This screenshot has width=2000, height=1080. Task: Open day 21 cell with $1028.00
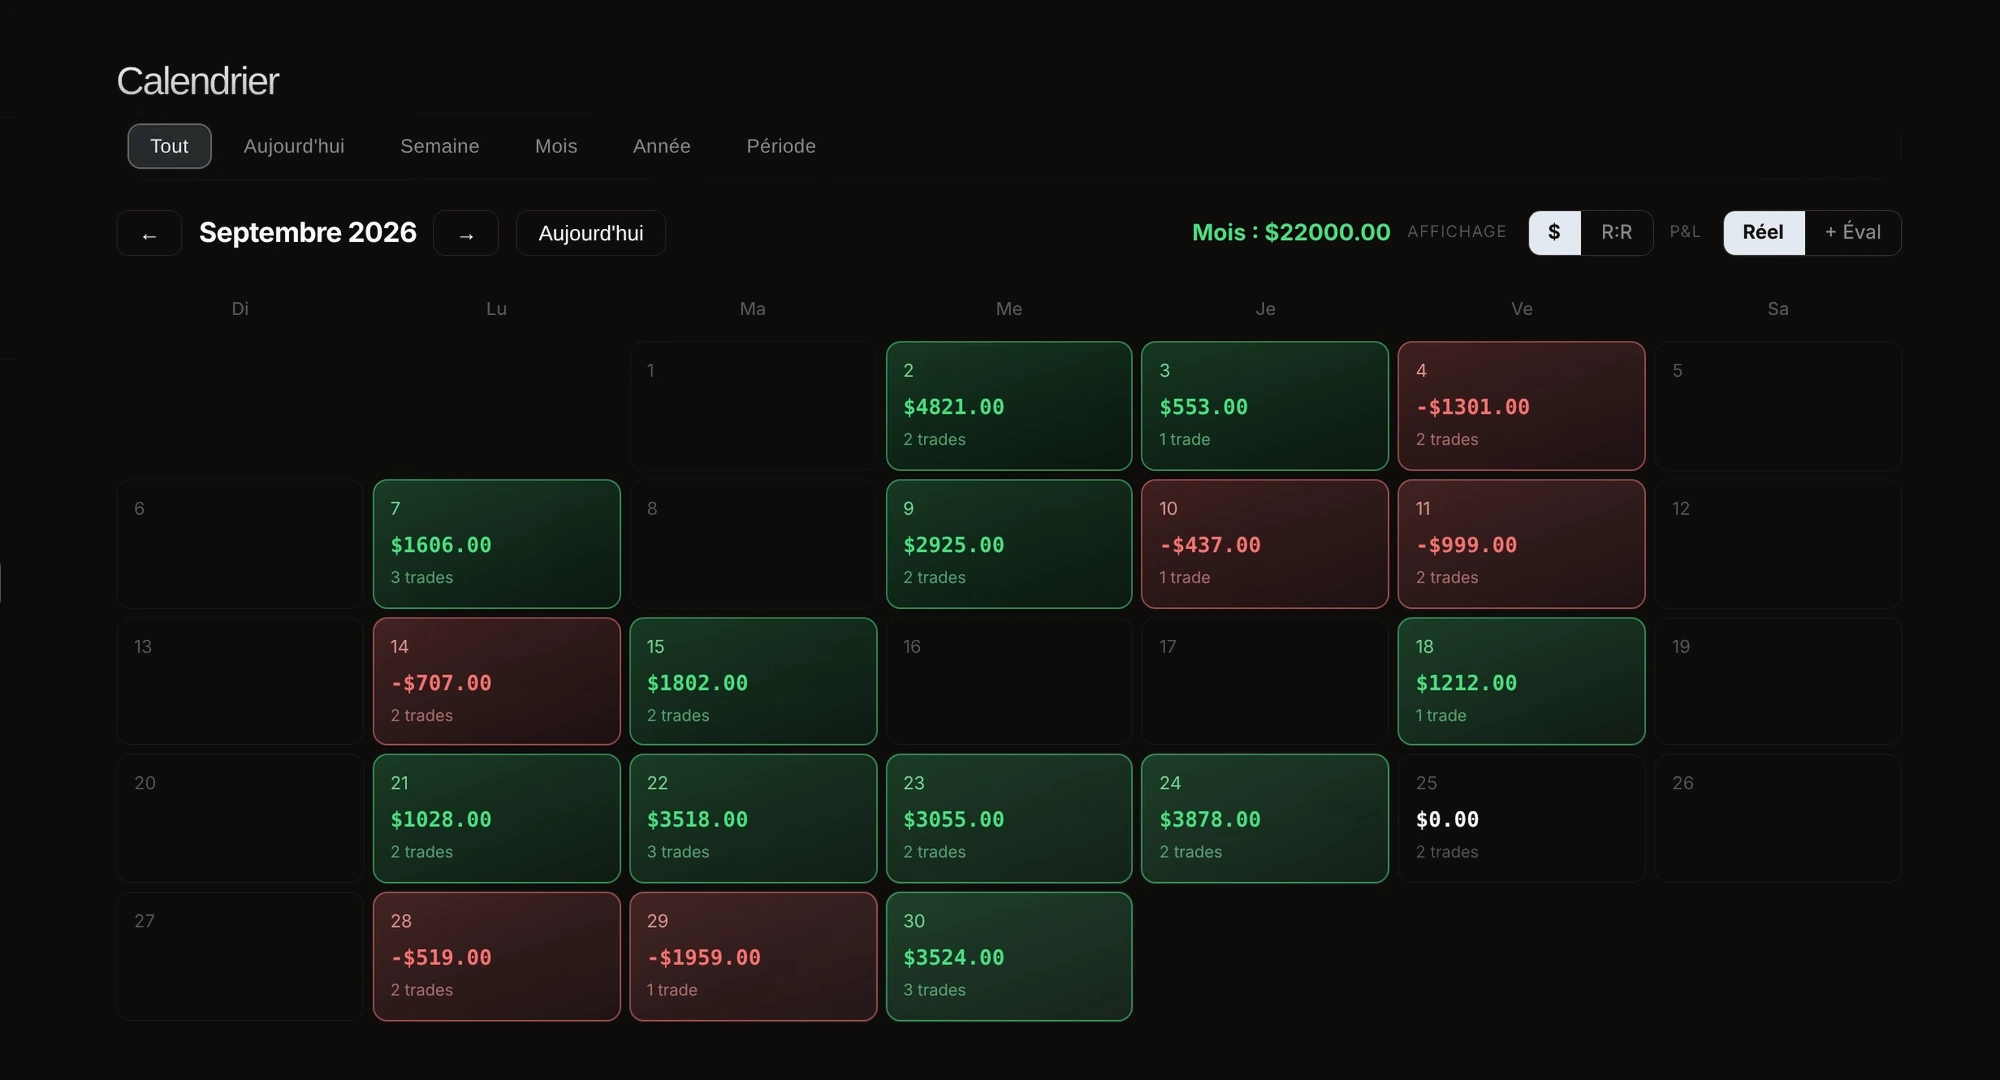(497, 818)
